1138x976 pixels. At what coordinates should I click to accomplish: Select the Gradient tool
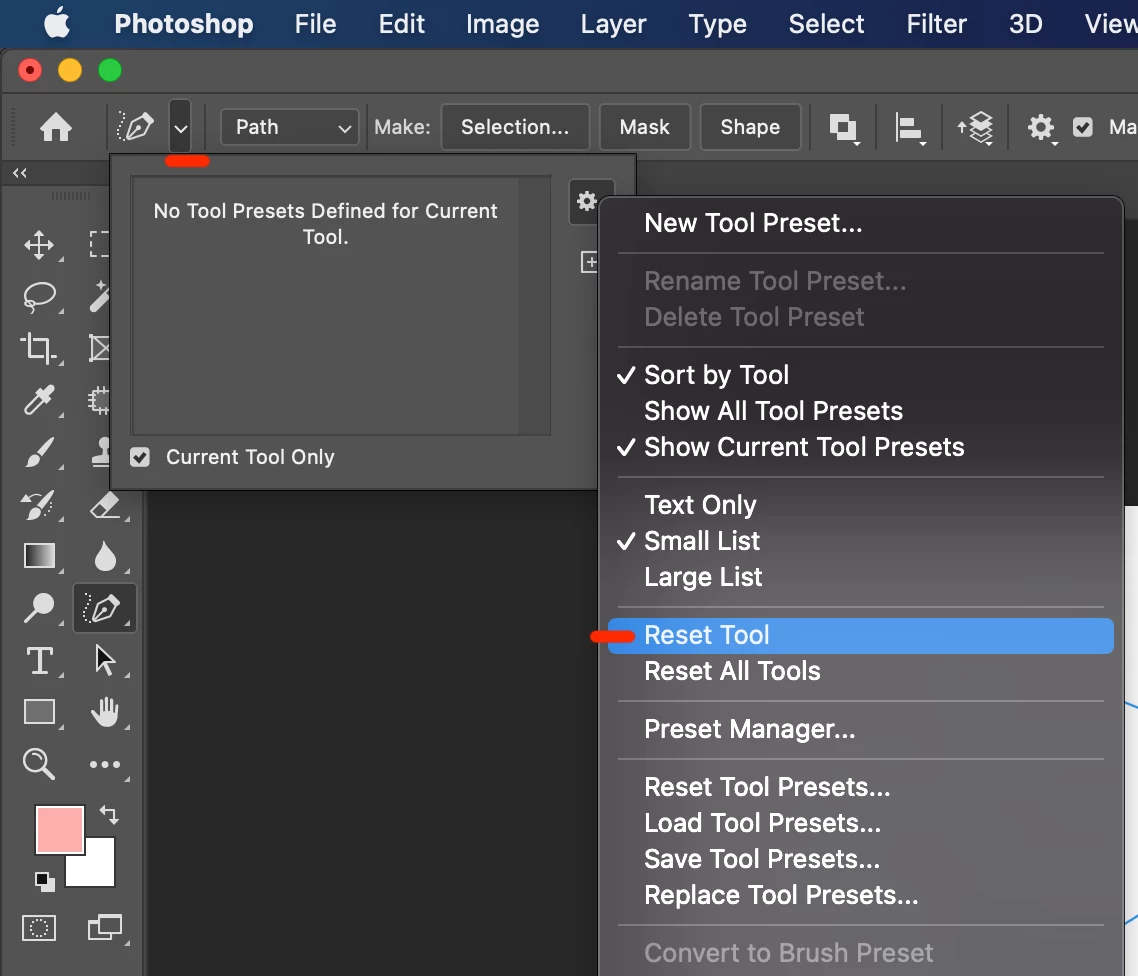pyautogui.click(x=39, y=556)
